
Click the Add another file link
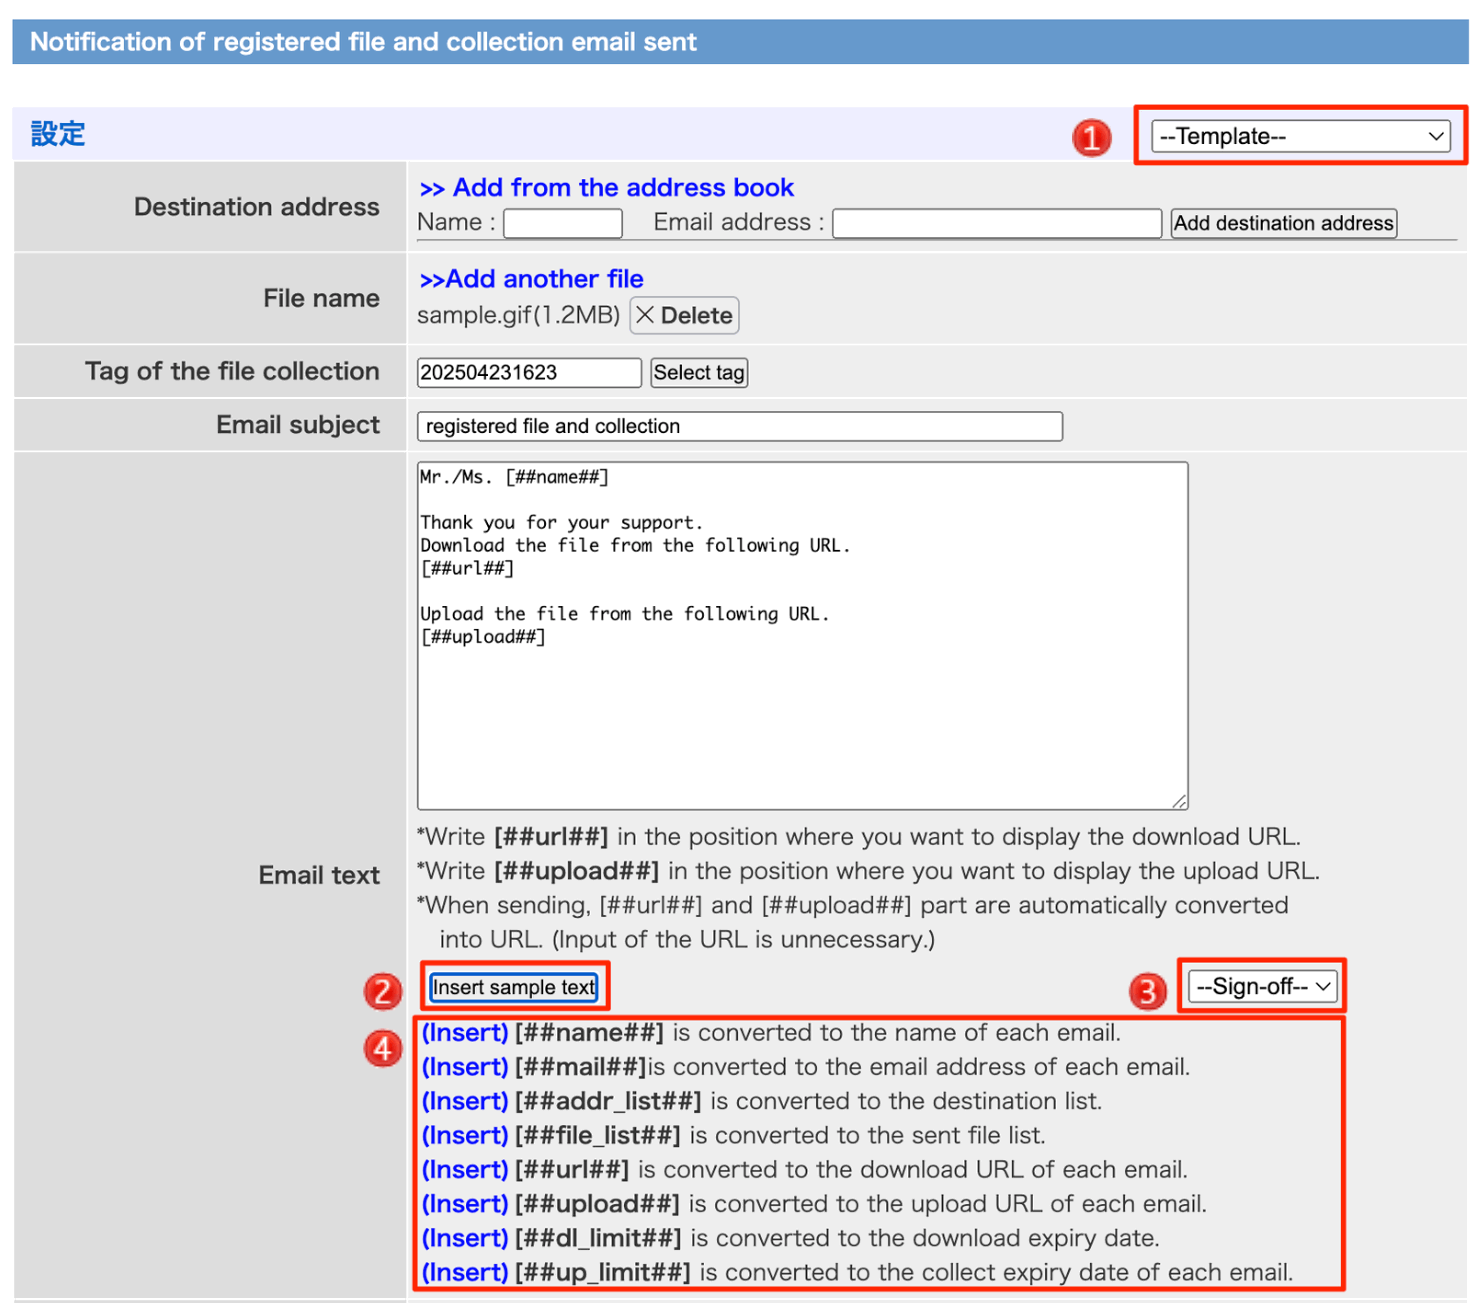click(x=531, y=279)
